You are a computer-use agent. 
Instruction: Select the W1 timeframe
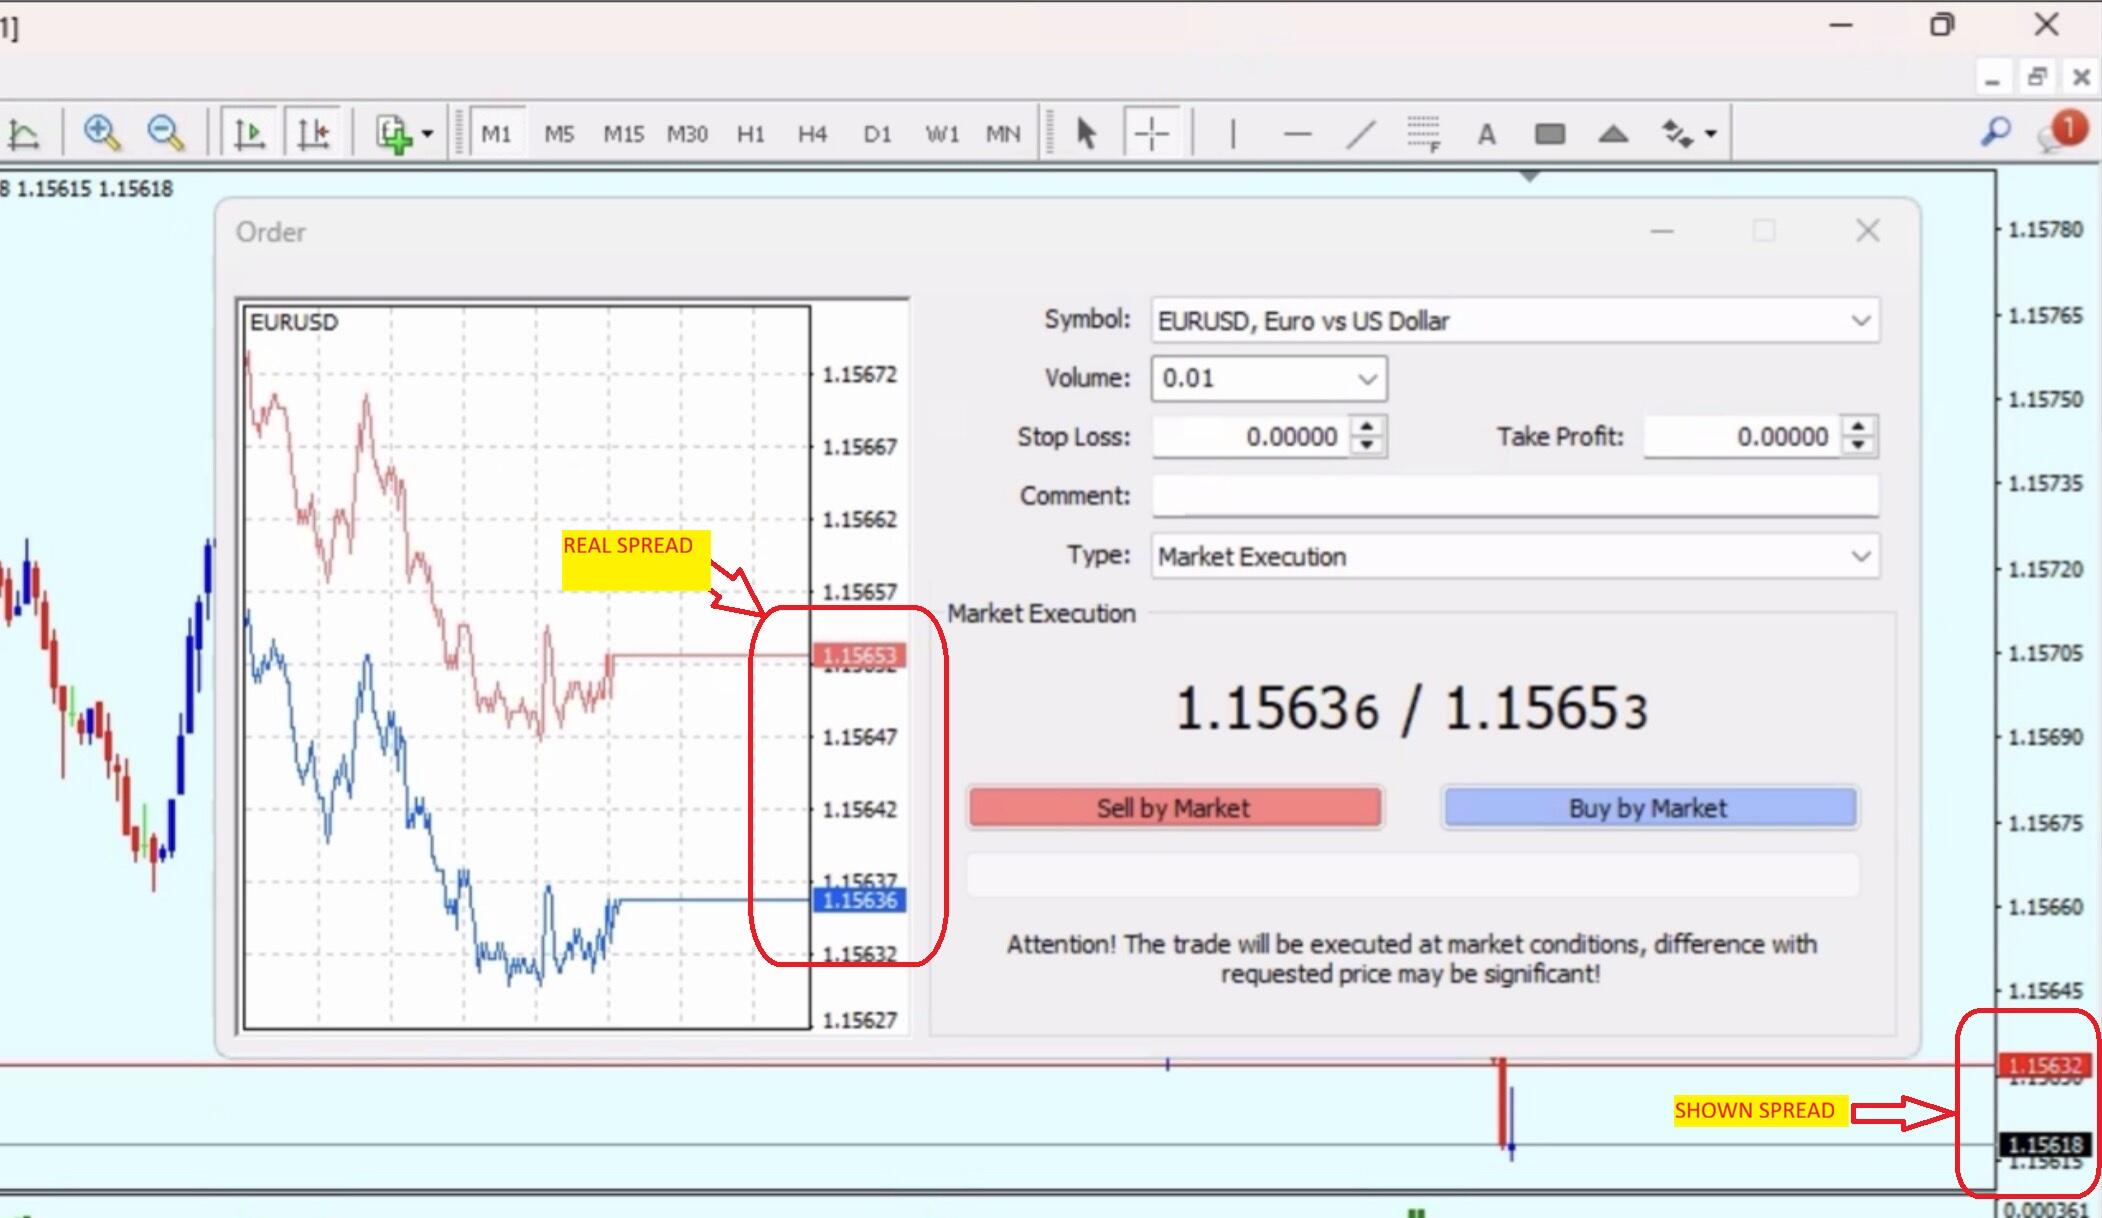(942, 134)
